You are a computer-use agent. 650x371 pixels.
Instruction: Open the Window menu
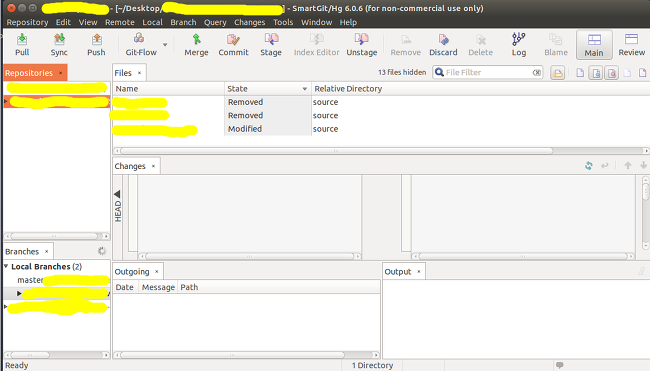click(x=316, y=22)
